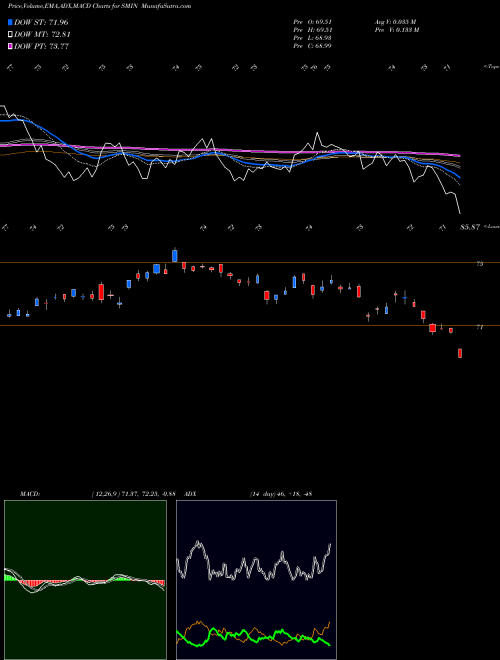Click the ADX (14 day) values text
The width and height of the screenshot is (500, 660).
[x=281, y=494]
